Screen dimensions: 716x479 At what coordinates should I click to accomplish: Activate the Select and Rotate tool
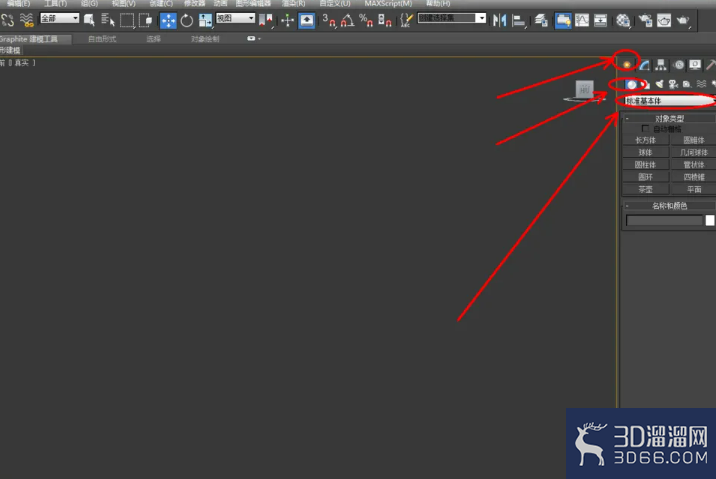click(x=187, y=21)
